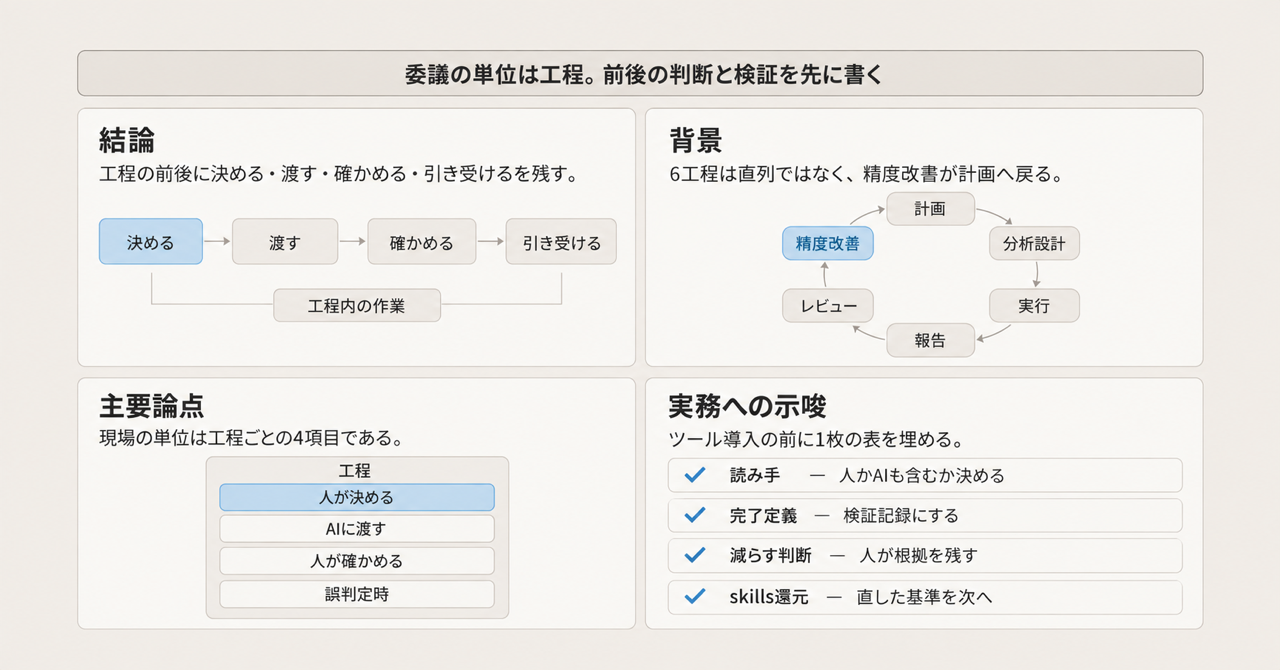
Task: Click the 工程内の作業 box
Action: 357,305
